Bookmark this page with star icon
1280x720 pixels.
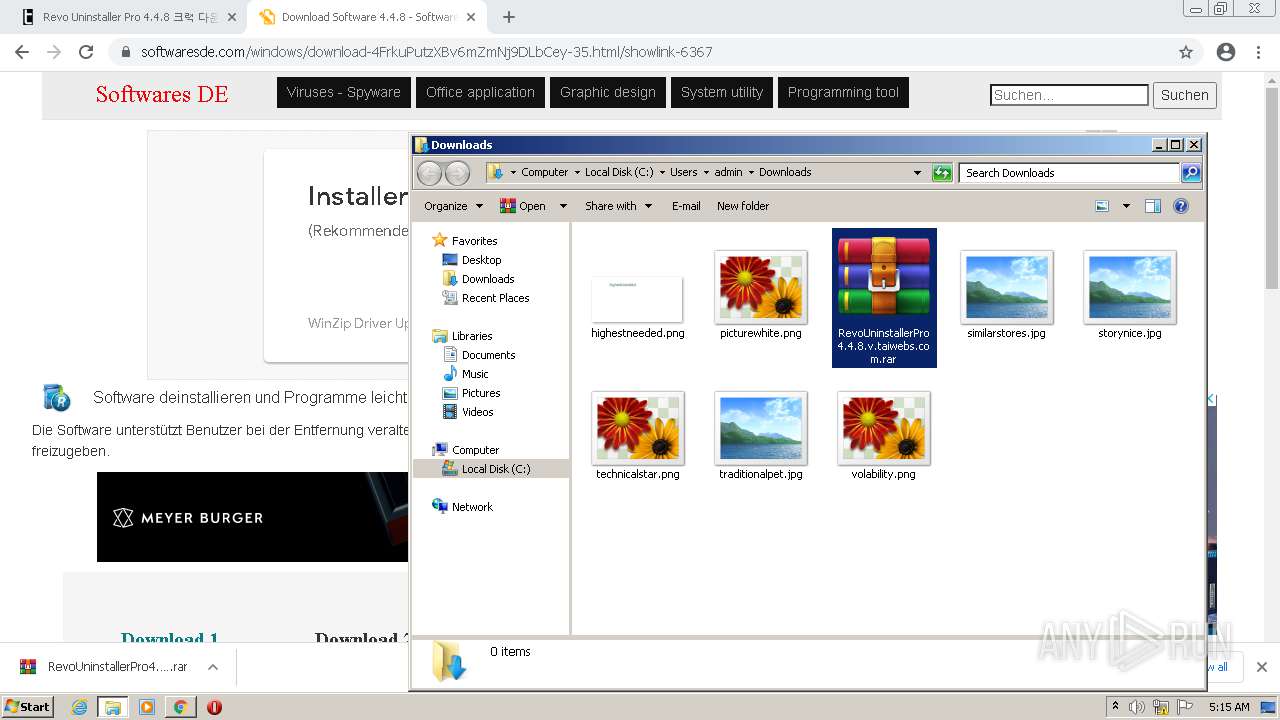(1186, 52)
